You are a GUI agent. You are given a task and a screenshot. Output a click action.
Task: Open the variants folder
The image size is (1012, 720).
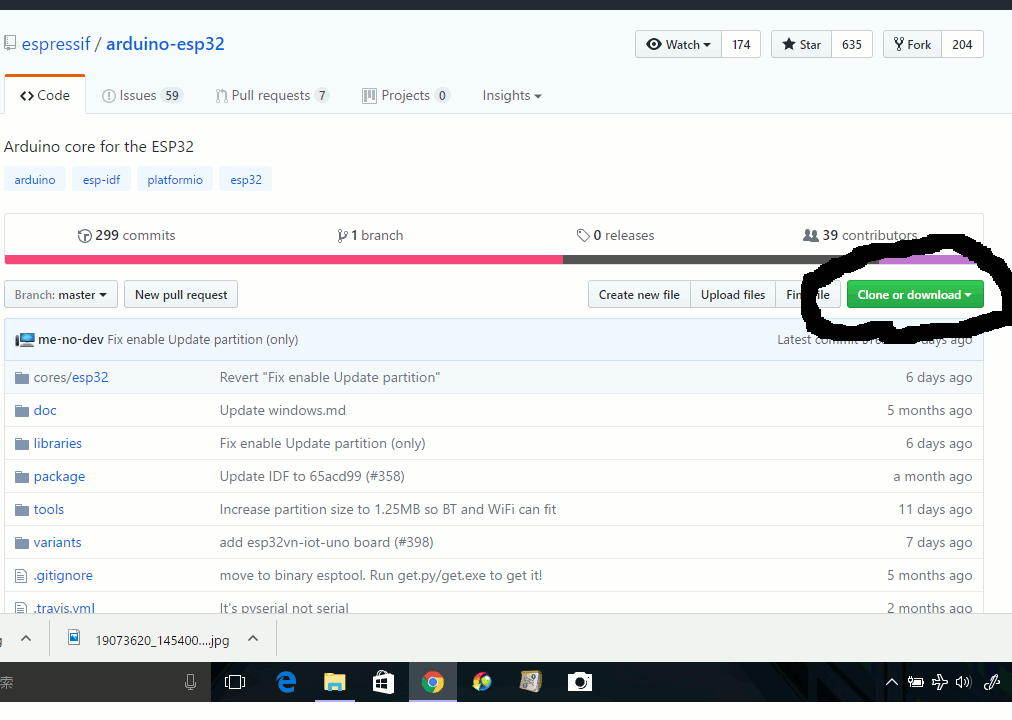[x=57, y=542]
